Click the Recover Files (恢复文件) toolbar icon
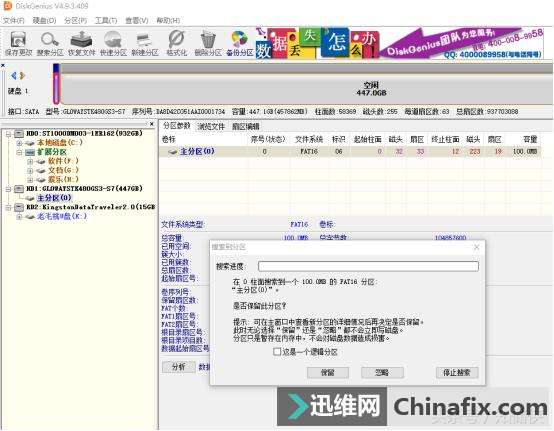The image size is (554, 431). pos(81,40)
